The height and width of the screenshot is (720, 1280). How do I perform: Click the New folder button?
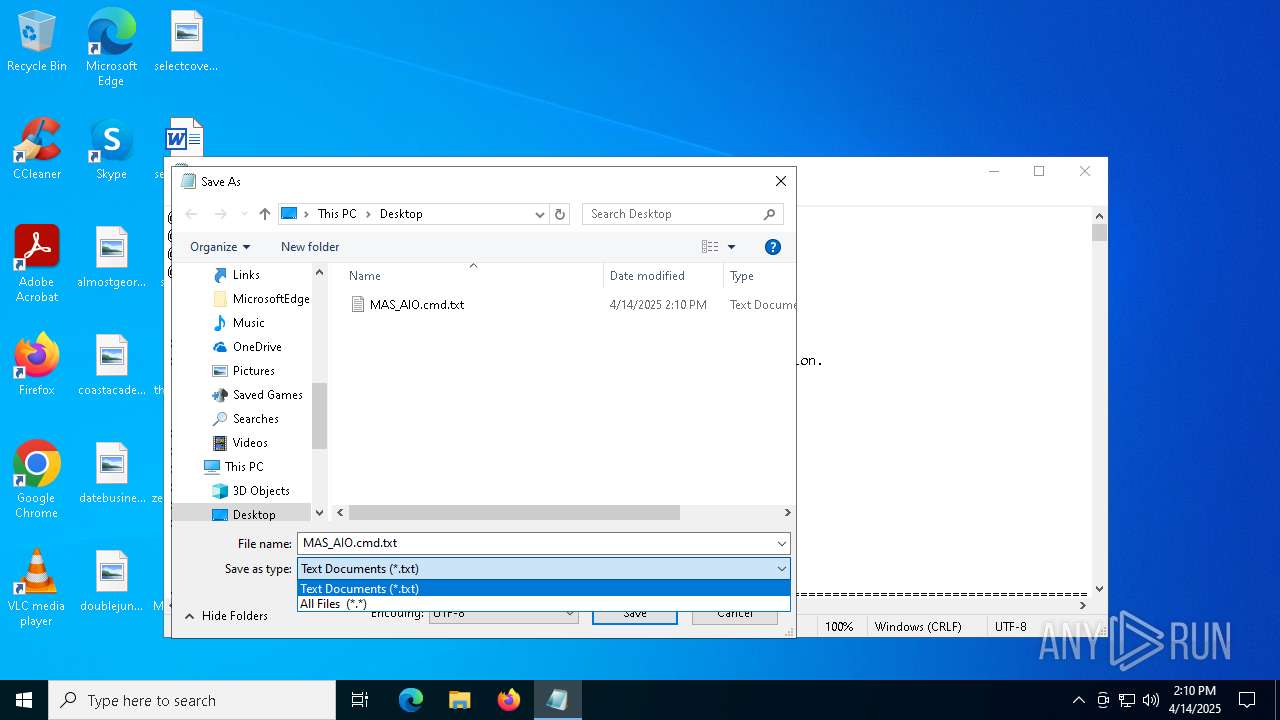[x=310, y=247]
